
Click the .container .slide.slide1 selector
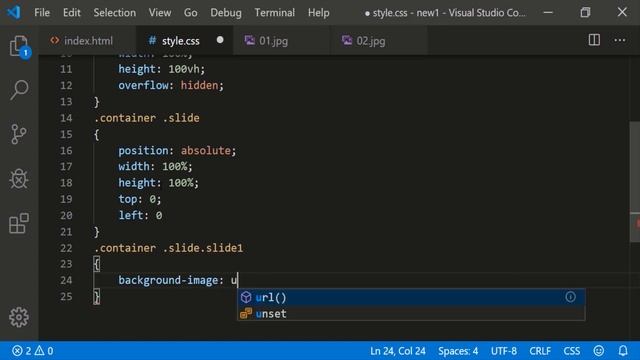pyautogui.click(x=169, y=248)
